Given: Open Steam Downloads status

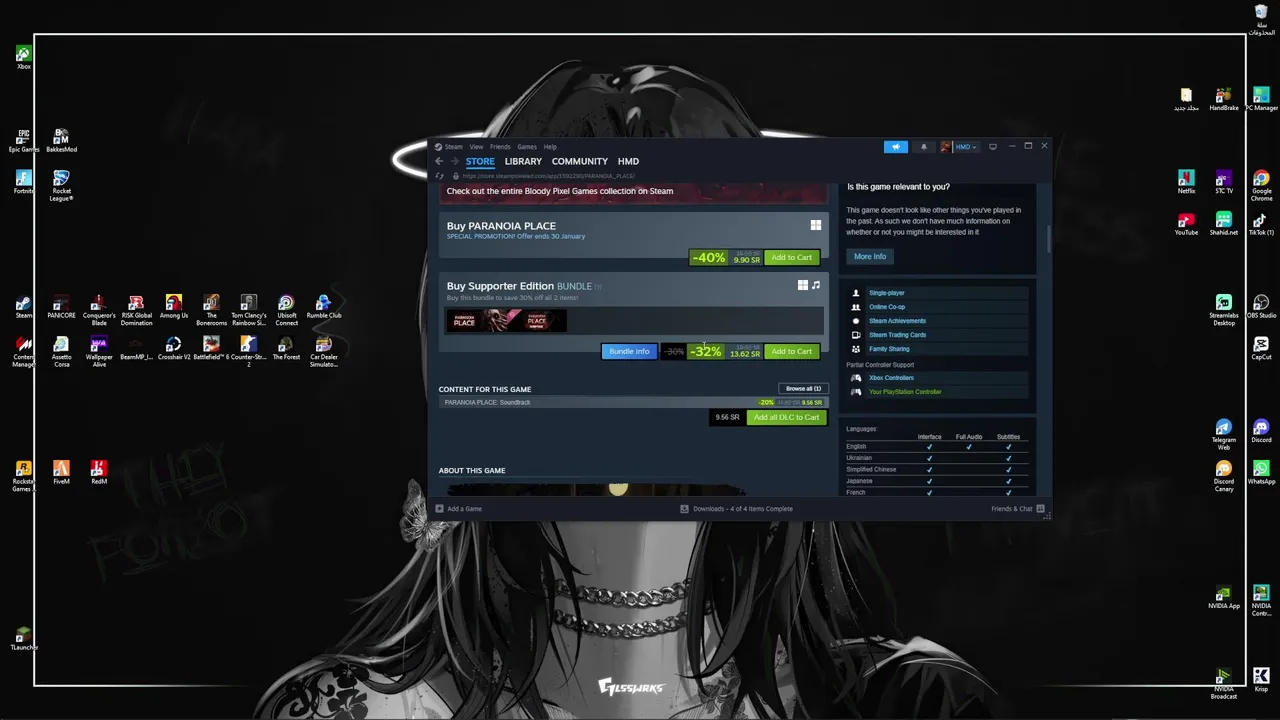Looking at the screenshot, I should click(737, 509).
